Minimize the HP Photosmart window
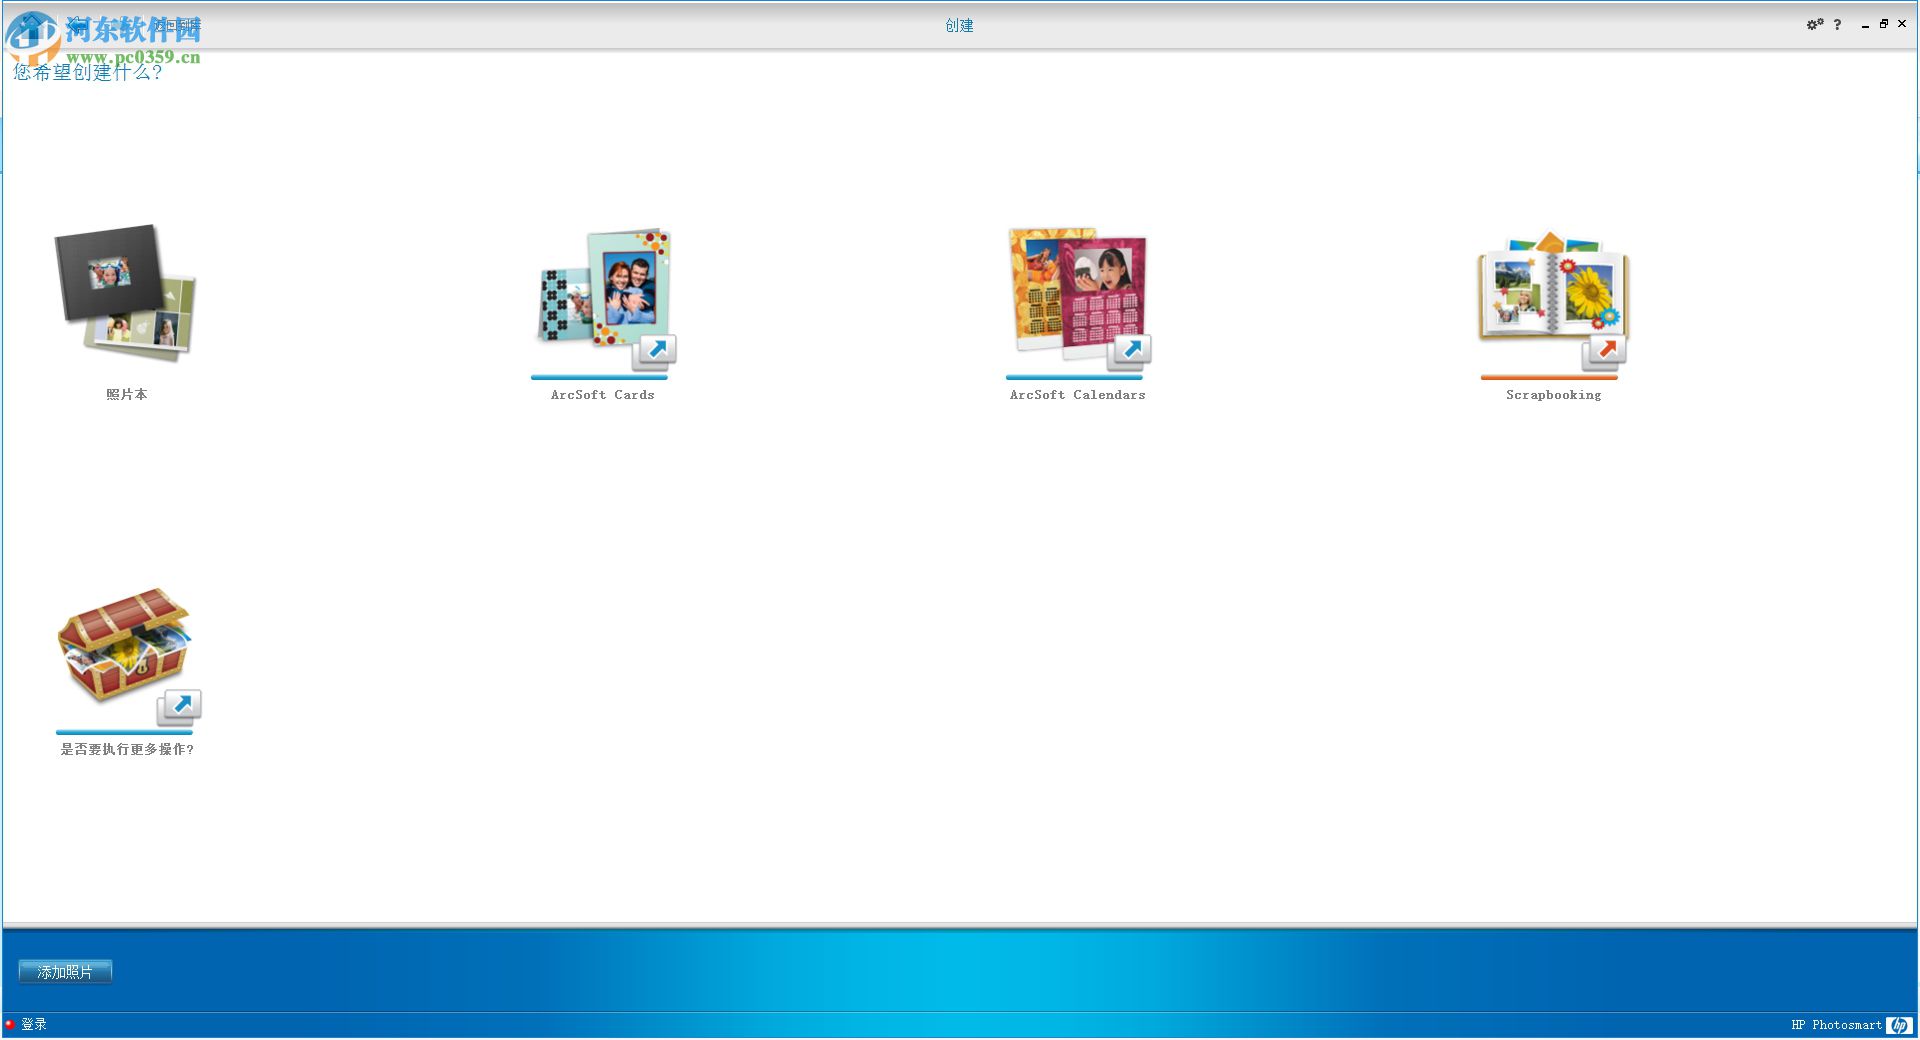This screenshot has width=1920, height=1040. (1865, 25)
